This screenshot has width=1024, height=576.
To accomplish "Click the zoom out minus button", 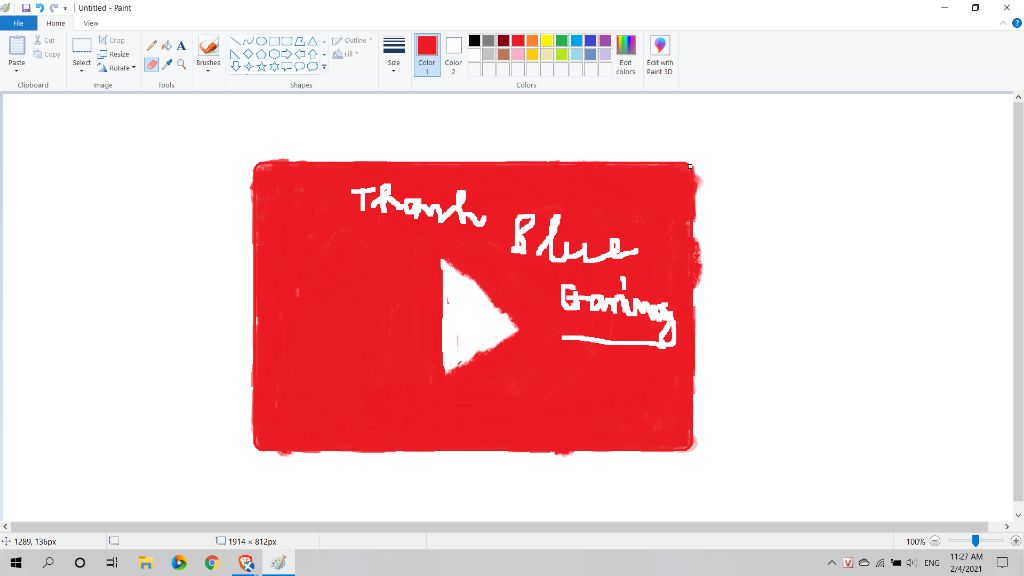I will click(935, 541).
